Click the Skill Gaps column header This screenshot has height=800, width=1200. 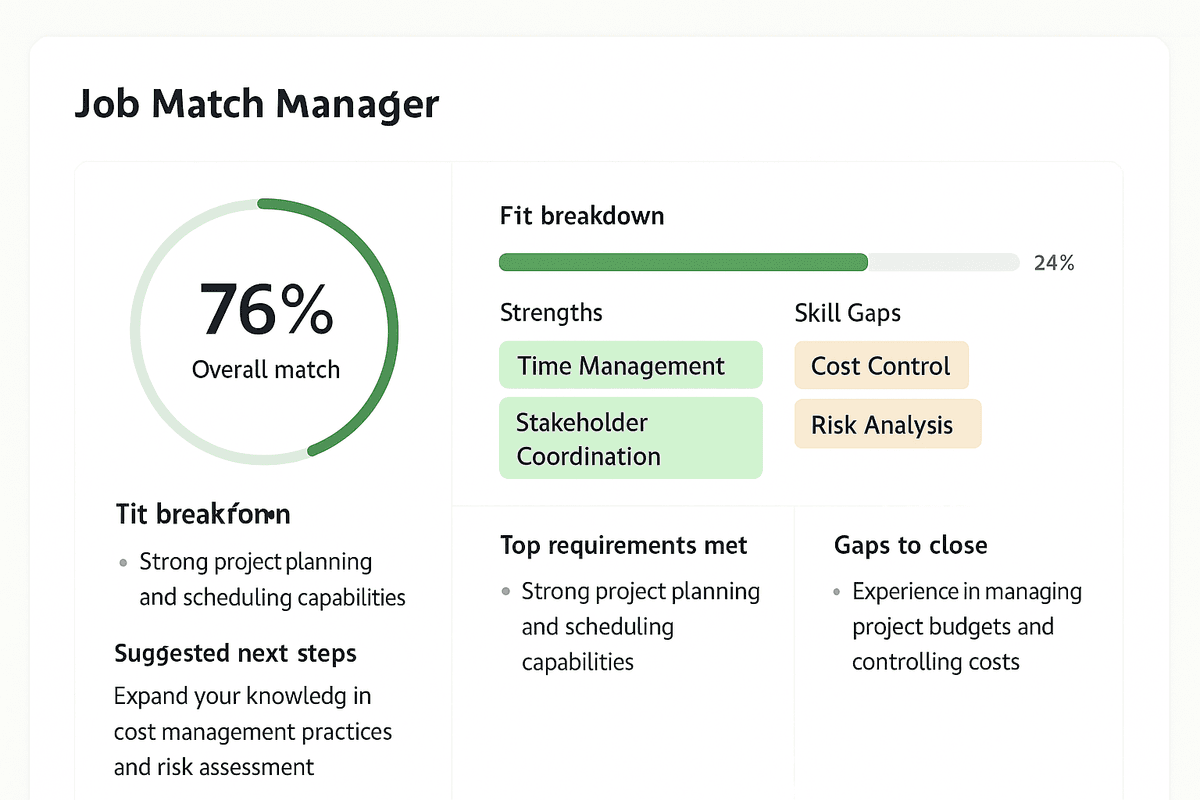pyautogui.click(x=847, y=312)
